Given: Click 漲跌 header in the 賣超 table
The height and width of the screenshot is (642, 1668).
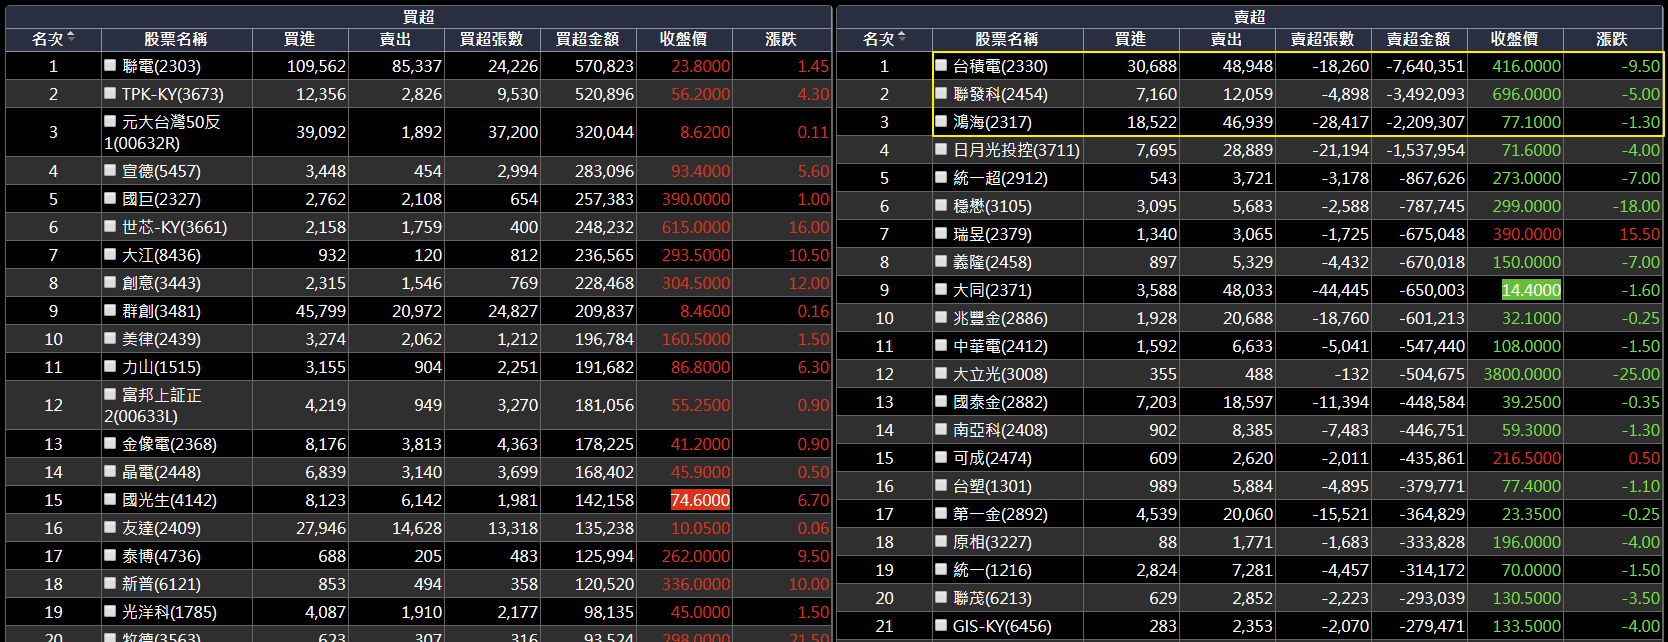Looking at the screenshot, I should [1612, 39].
